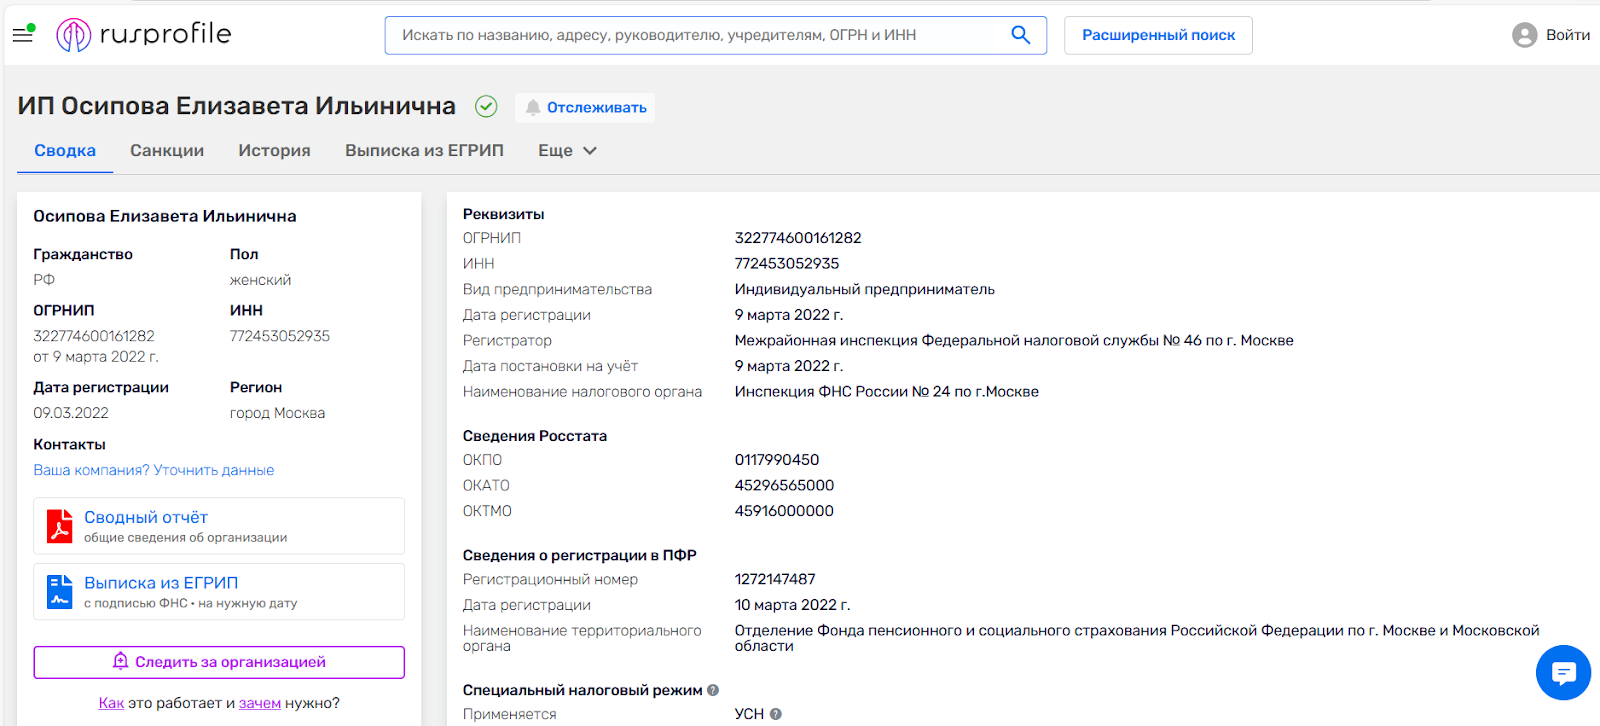Click the user avatar icon

tap(1524, 35)
